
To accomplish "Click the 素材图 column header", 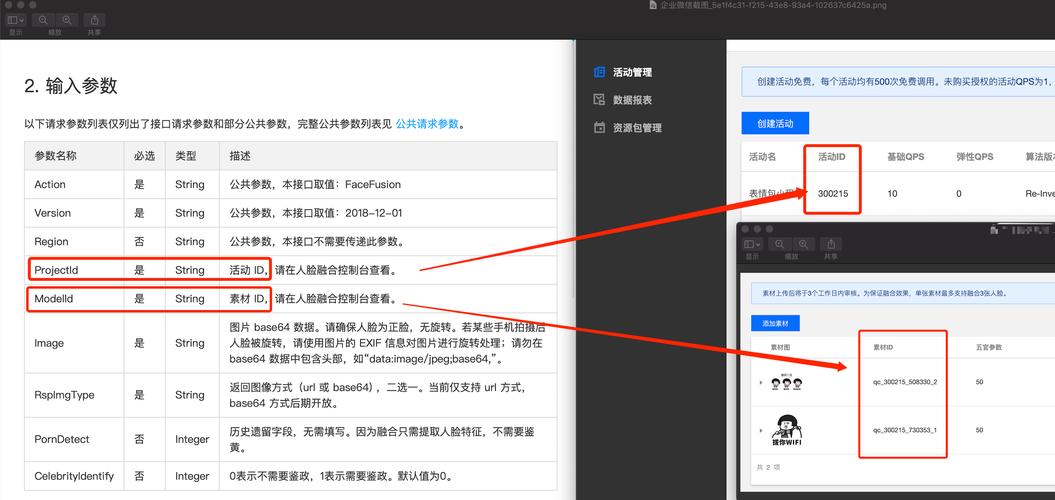I will point(781,347).
